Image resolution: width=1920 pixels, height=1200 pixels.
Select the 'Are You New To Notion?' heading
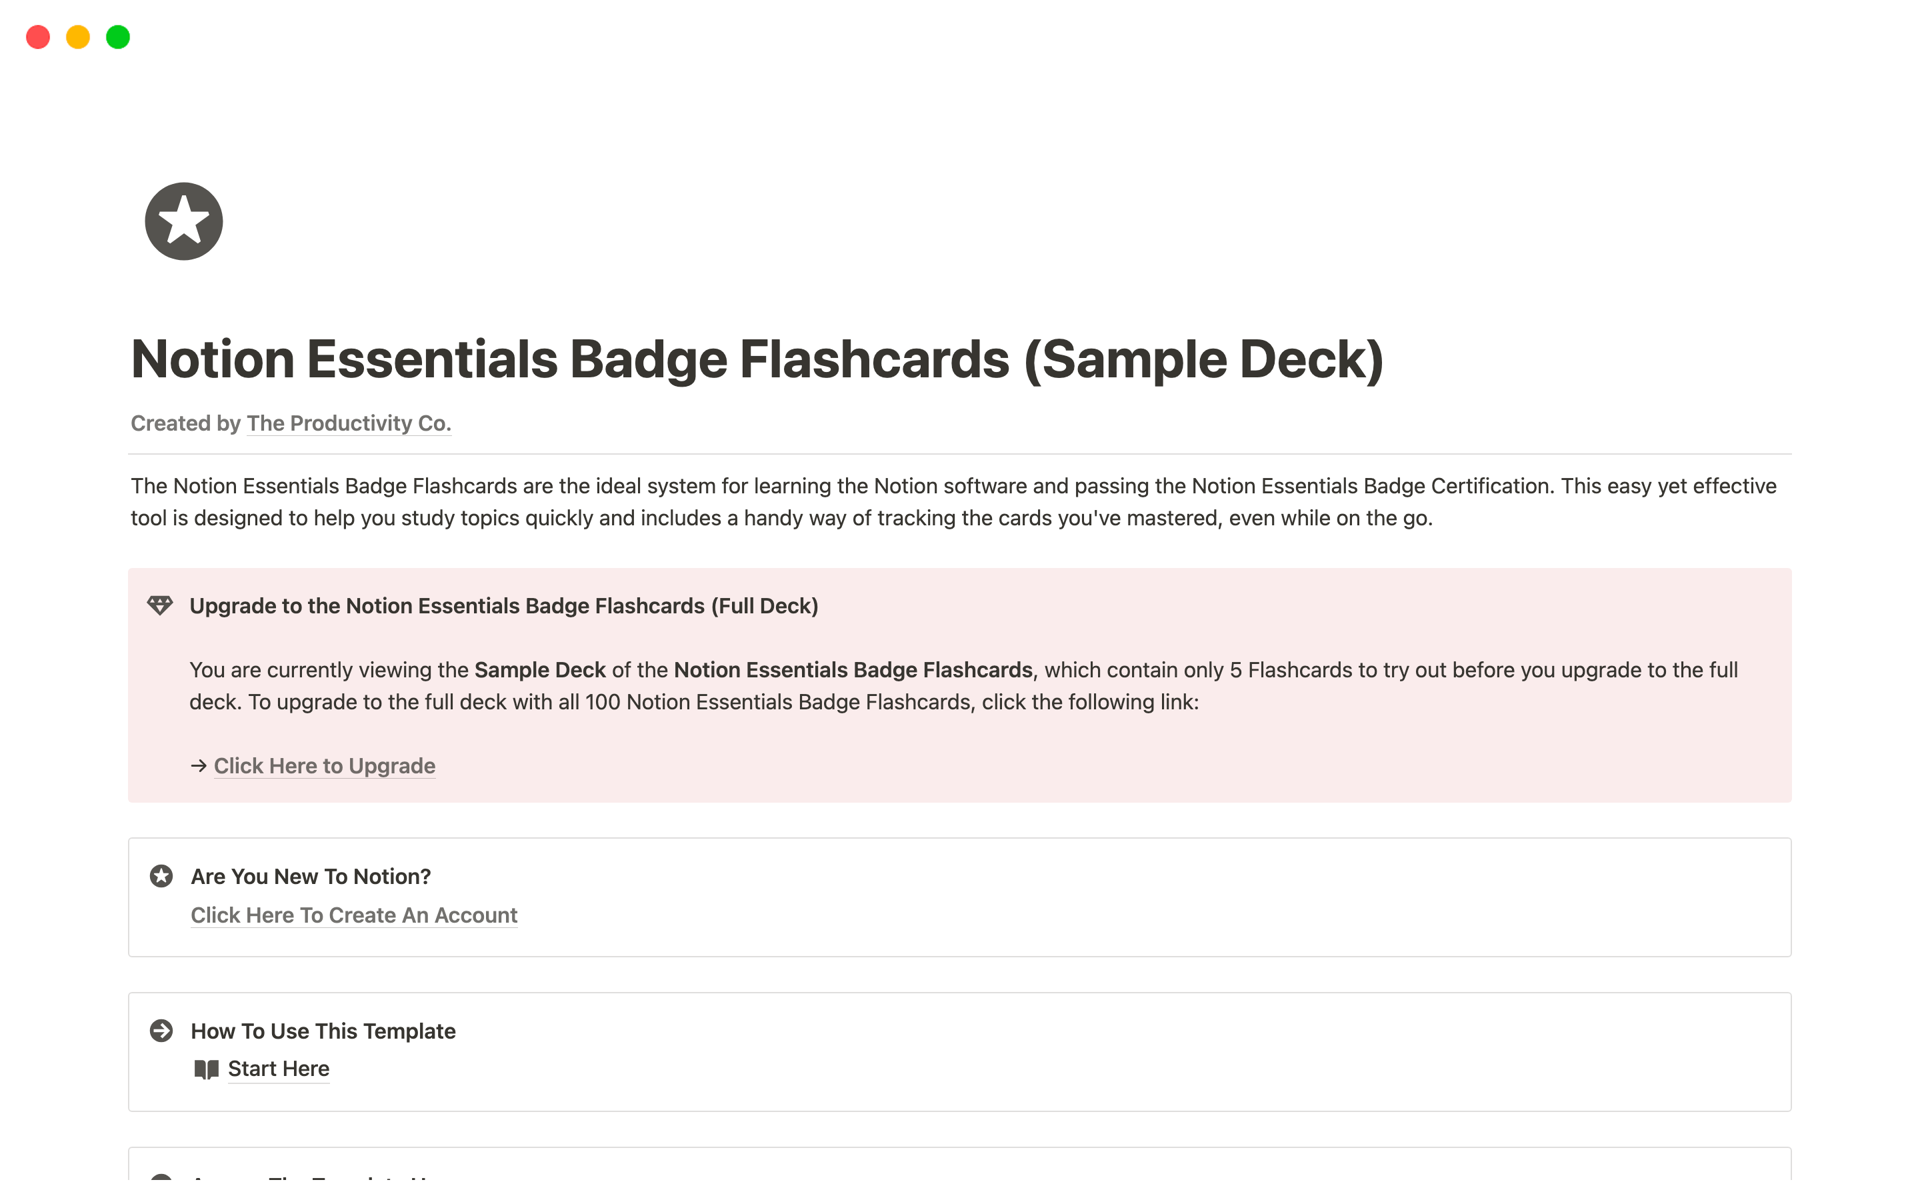310,877
